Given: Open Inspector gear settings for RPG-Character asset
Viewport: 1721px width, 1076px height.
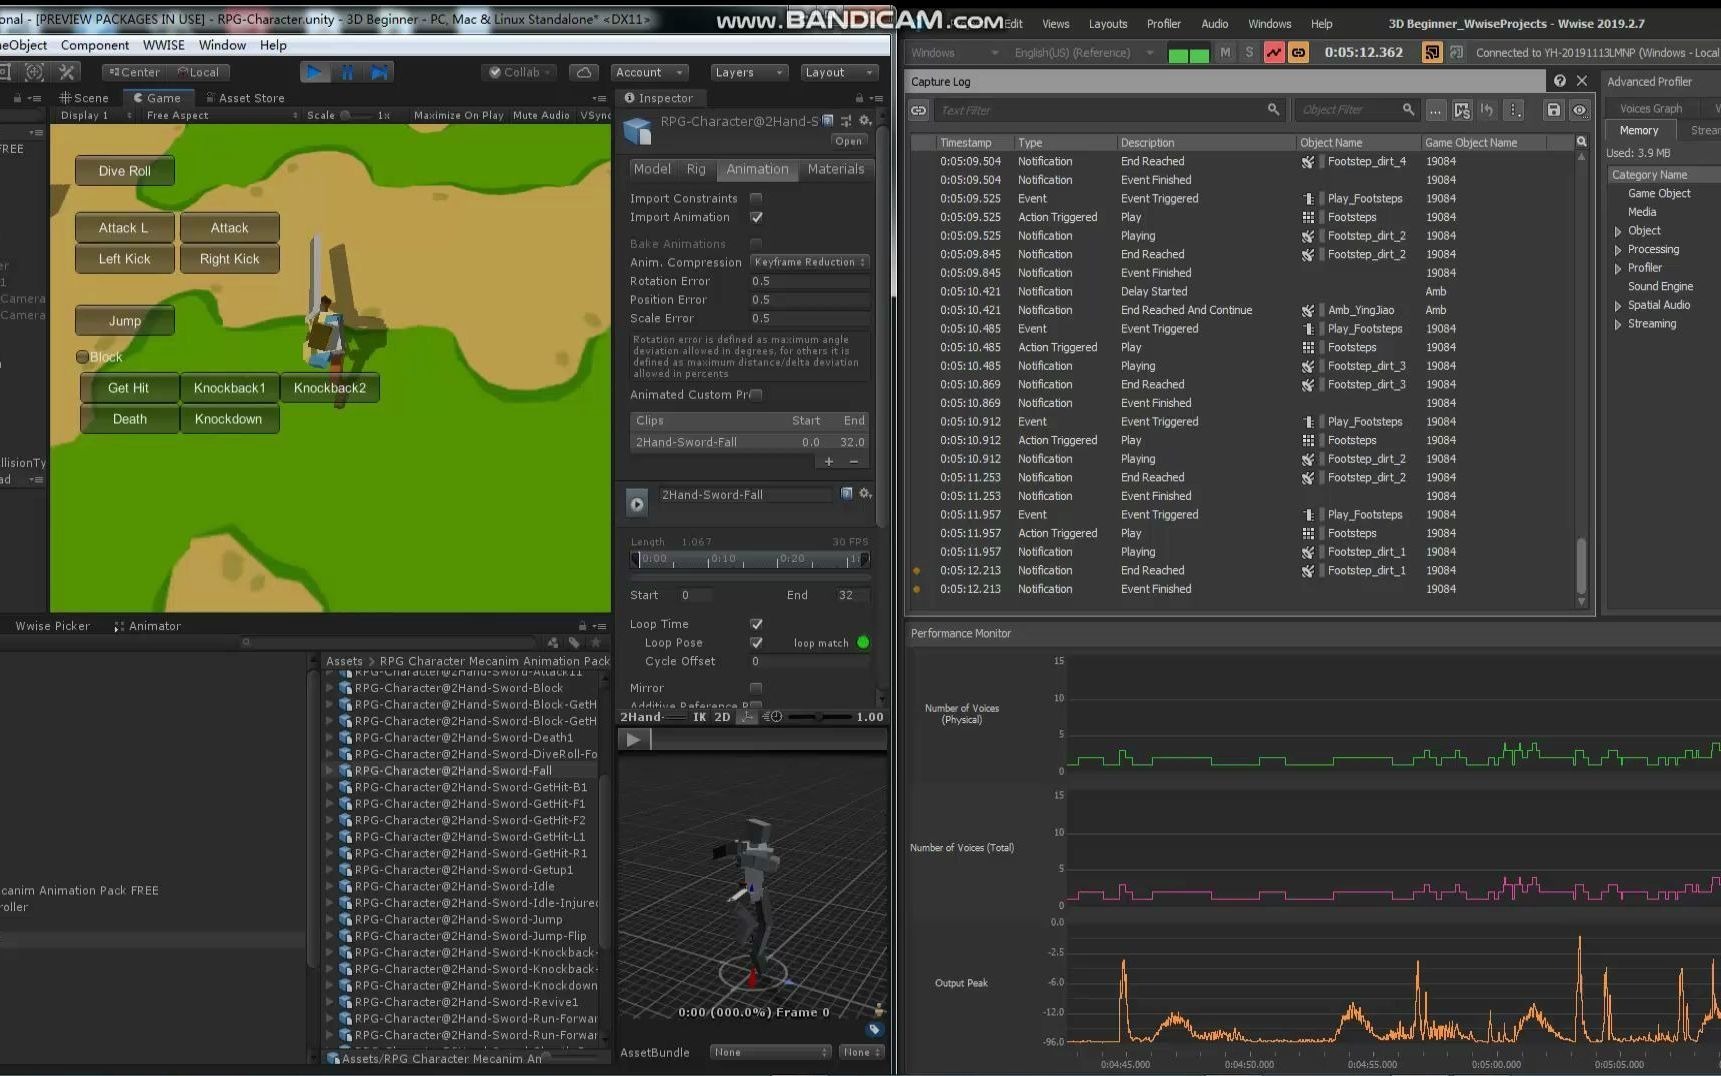Looking at the screenshot, I should (x=866, y=120).
